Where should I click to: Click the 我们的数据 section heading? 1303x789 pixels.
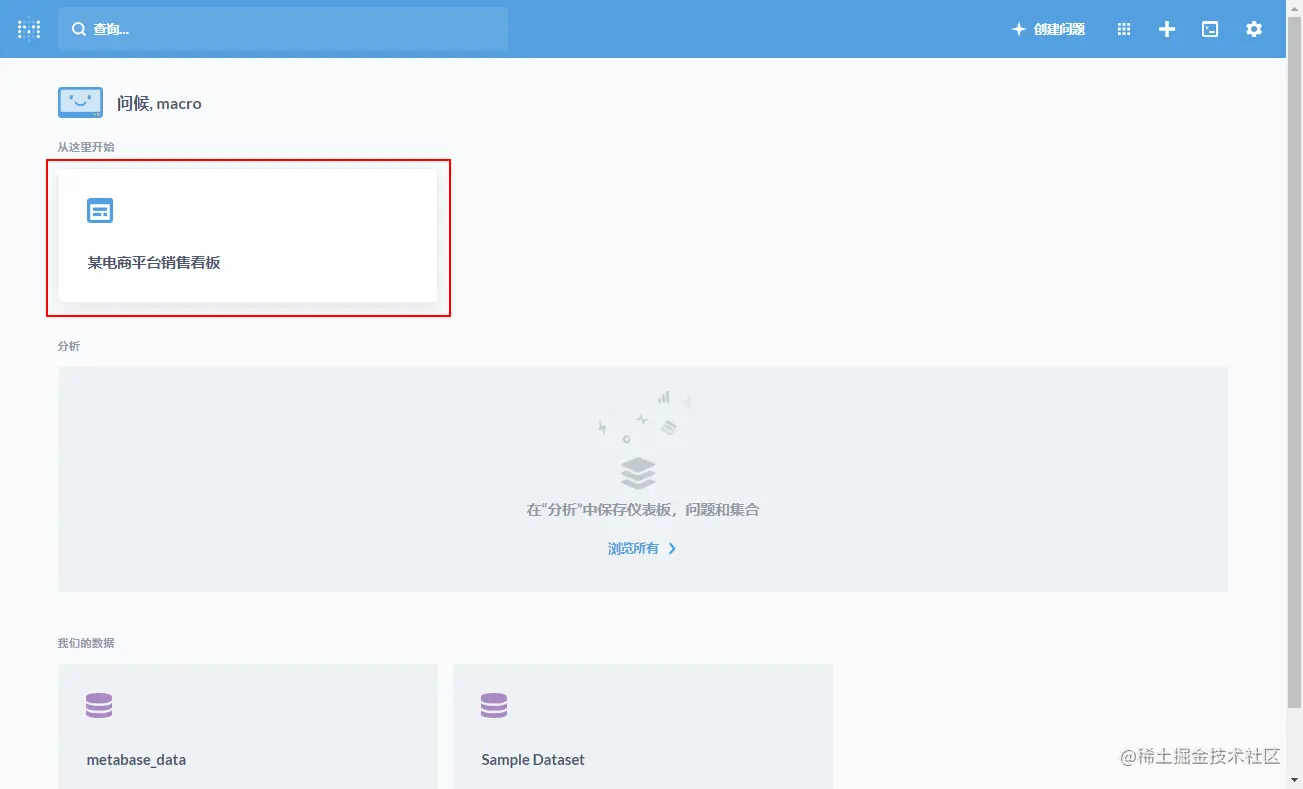[x=86, y=643]
